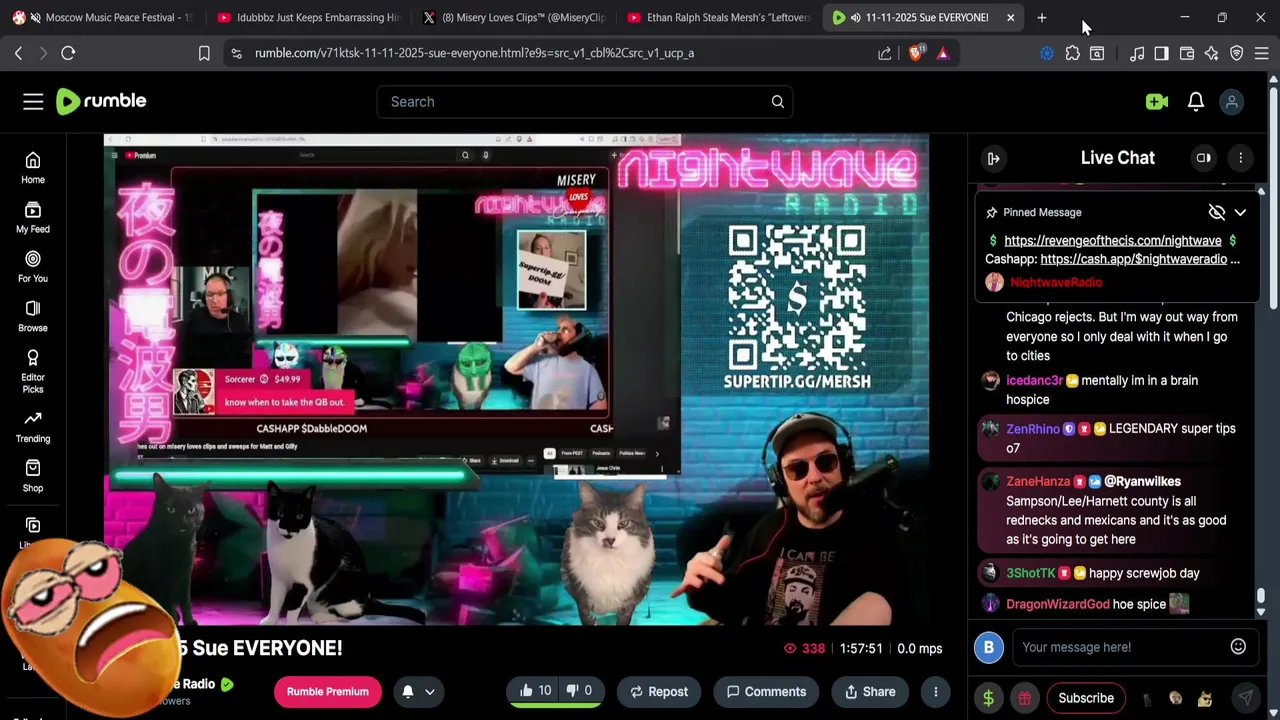Open the Home sidebar item
Viewport: 1280px width, 720px height.
point(33,168)
